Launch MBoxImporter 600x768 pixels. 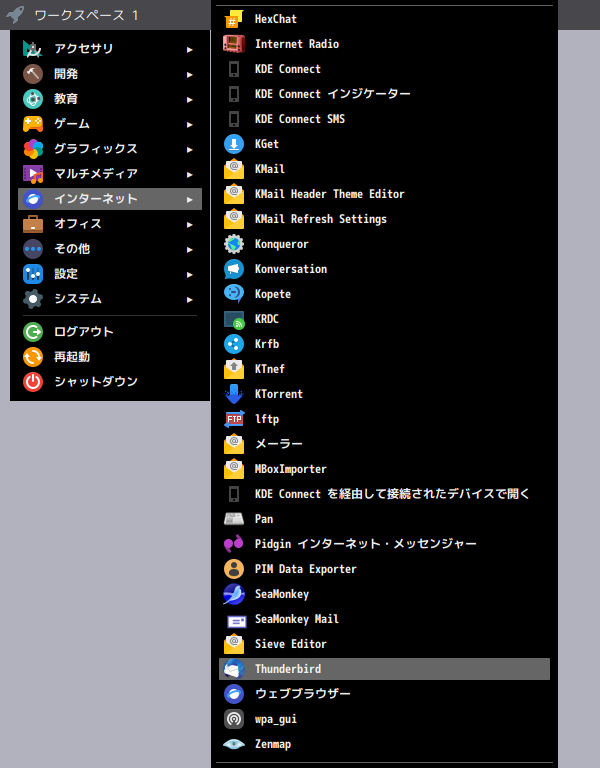coord(384,469)
